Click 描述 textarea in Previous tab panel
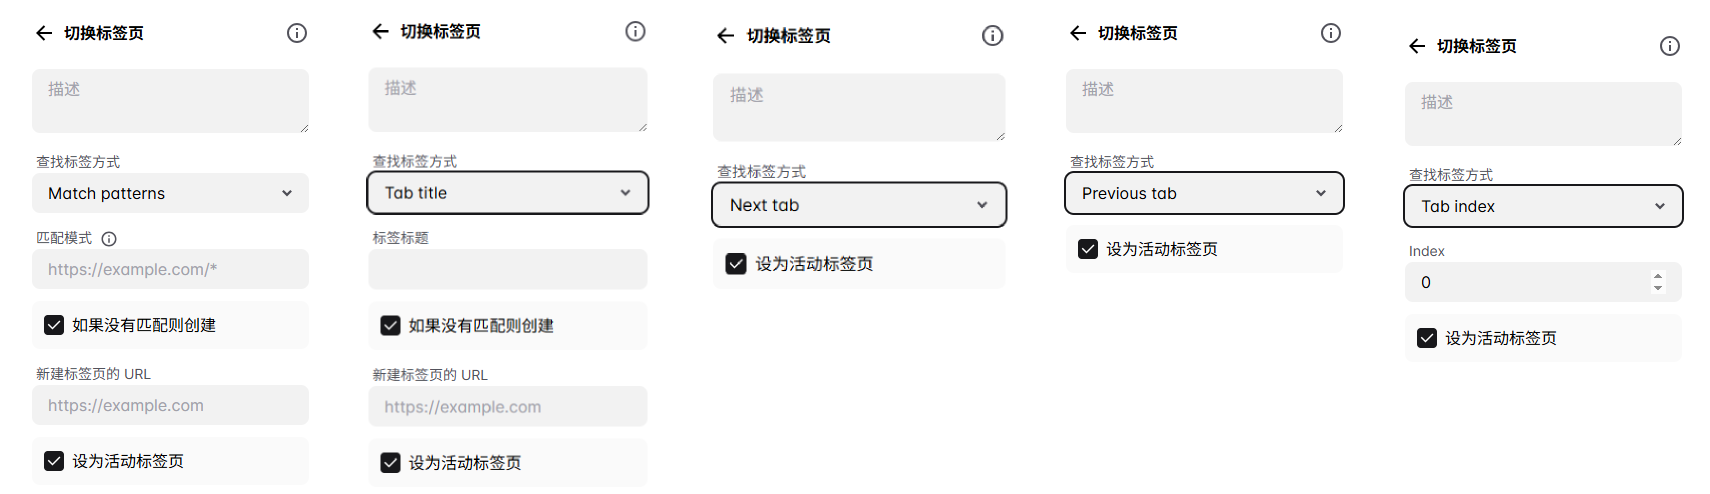Screen dimensions: 1710x494 coord(1204,100)
